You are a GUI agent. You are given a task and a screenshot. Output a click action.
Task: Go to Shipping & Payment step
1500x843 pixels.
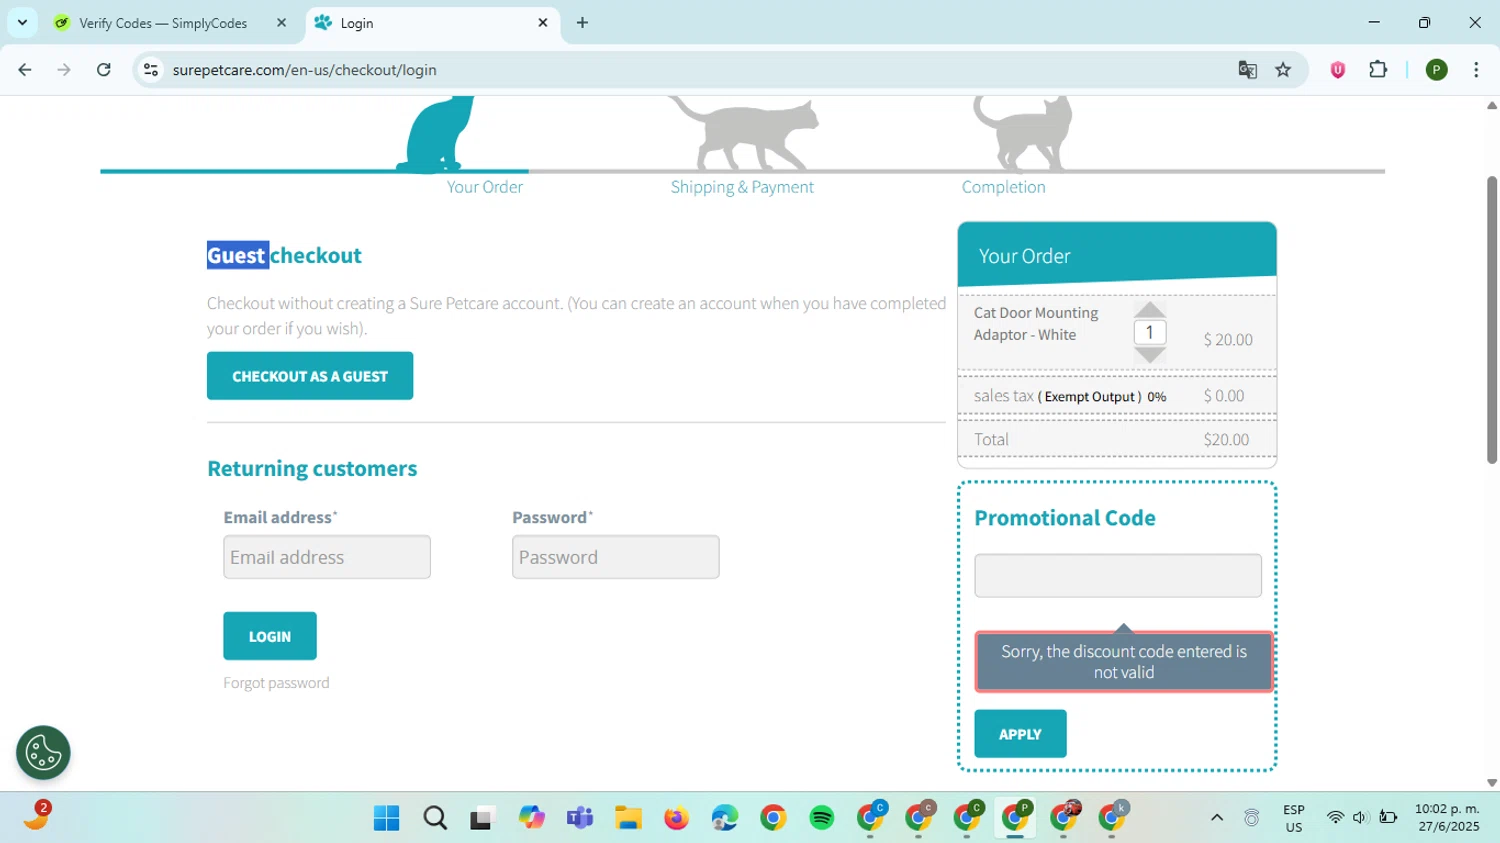pyautogui.click(x=742, y=187)
